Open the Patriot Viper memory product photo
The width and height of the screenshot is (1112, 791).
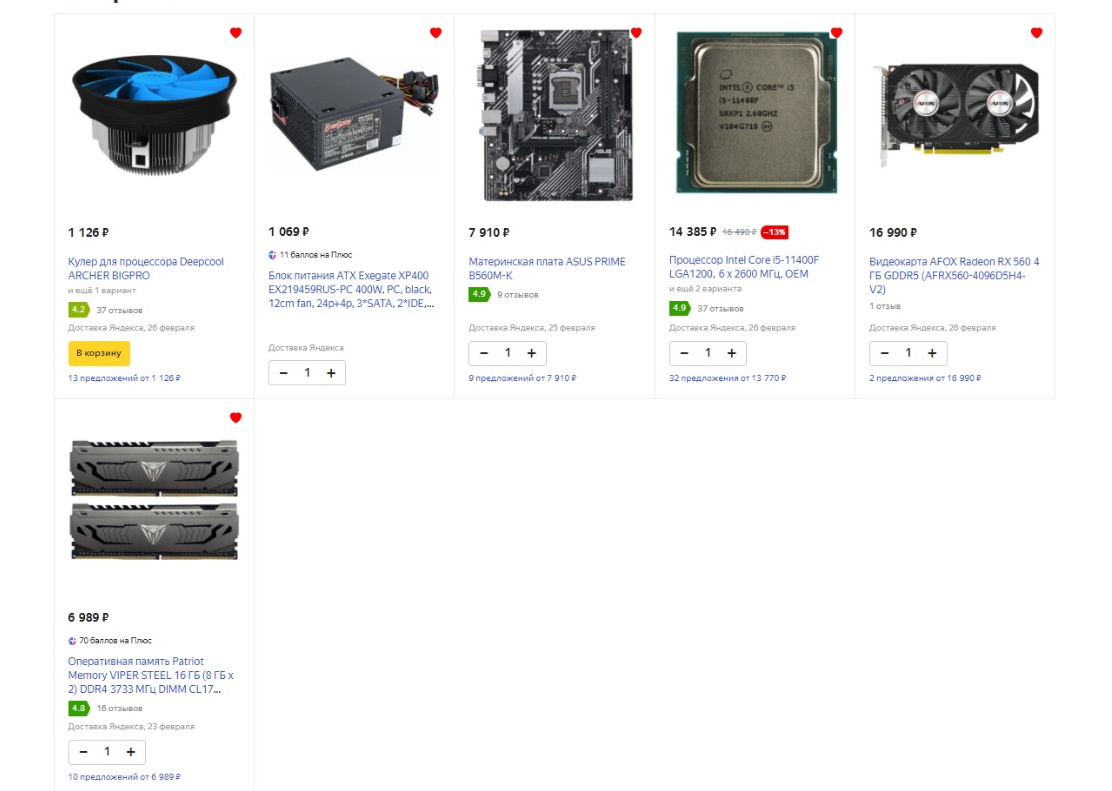(x=154, y=499)
